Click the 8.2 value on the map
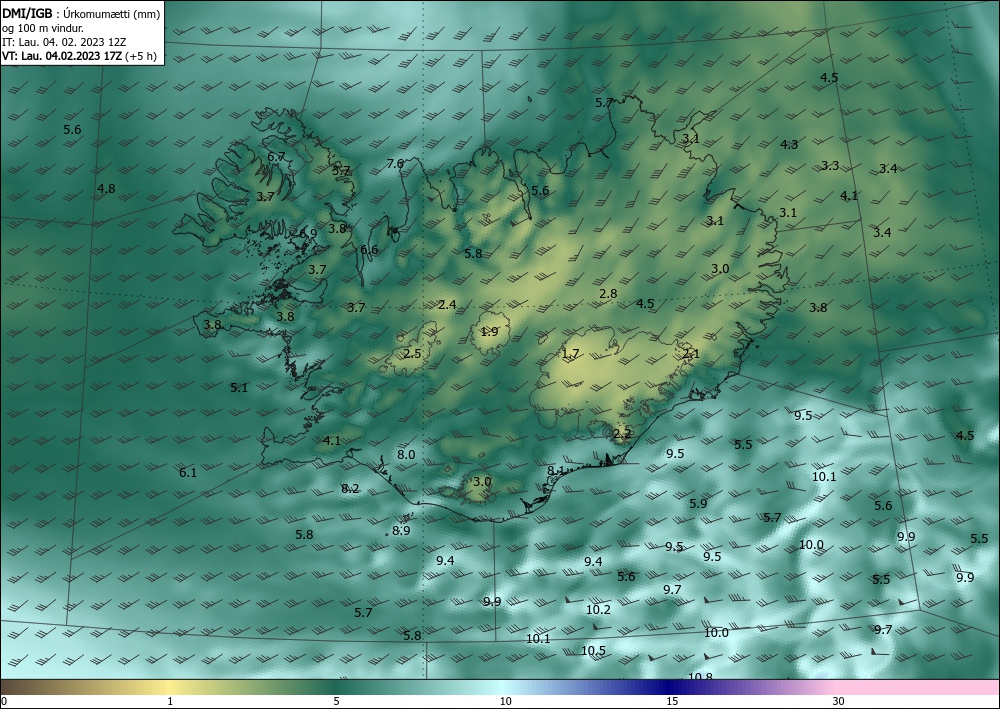Image resolution: width=1000 pixels, height=709 pixels. coord(350,488)
